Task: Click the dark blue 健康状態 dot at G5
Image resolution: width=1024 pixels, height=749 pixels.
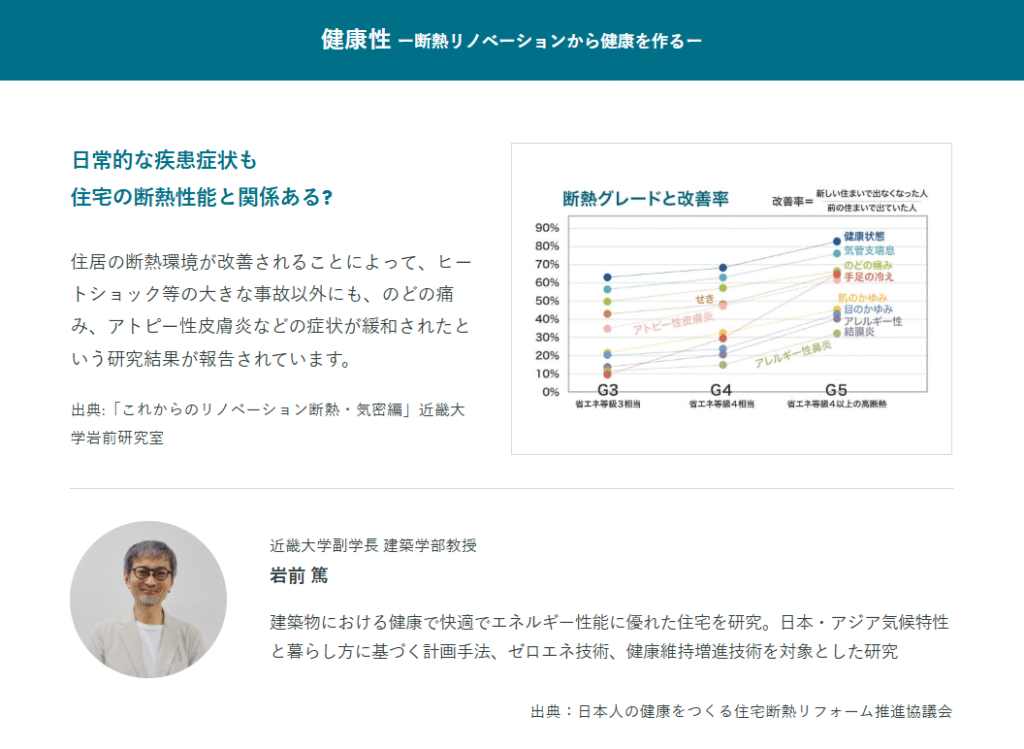Action: click(x=837, y=241)
